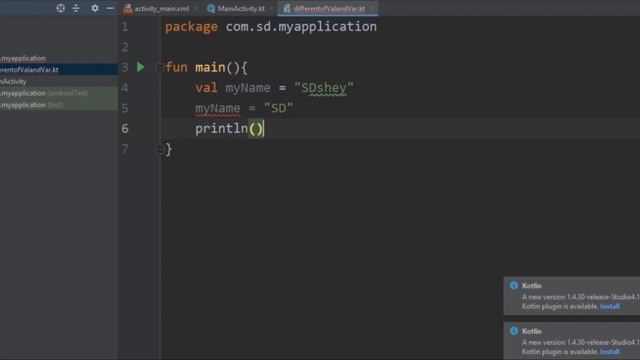Image resolution: width=640 pixels, height=360 pixels.
Task: Click the lower Kotlin notification title
Action: pyautogui.click(x=531, y=331)
